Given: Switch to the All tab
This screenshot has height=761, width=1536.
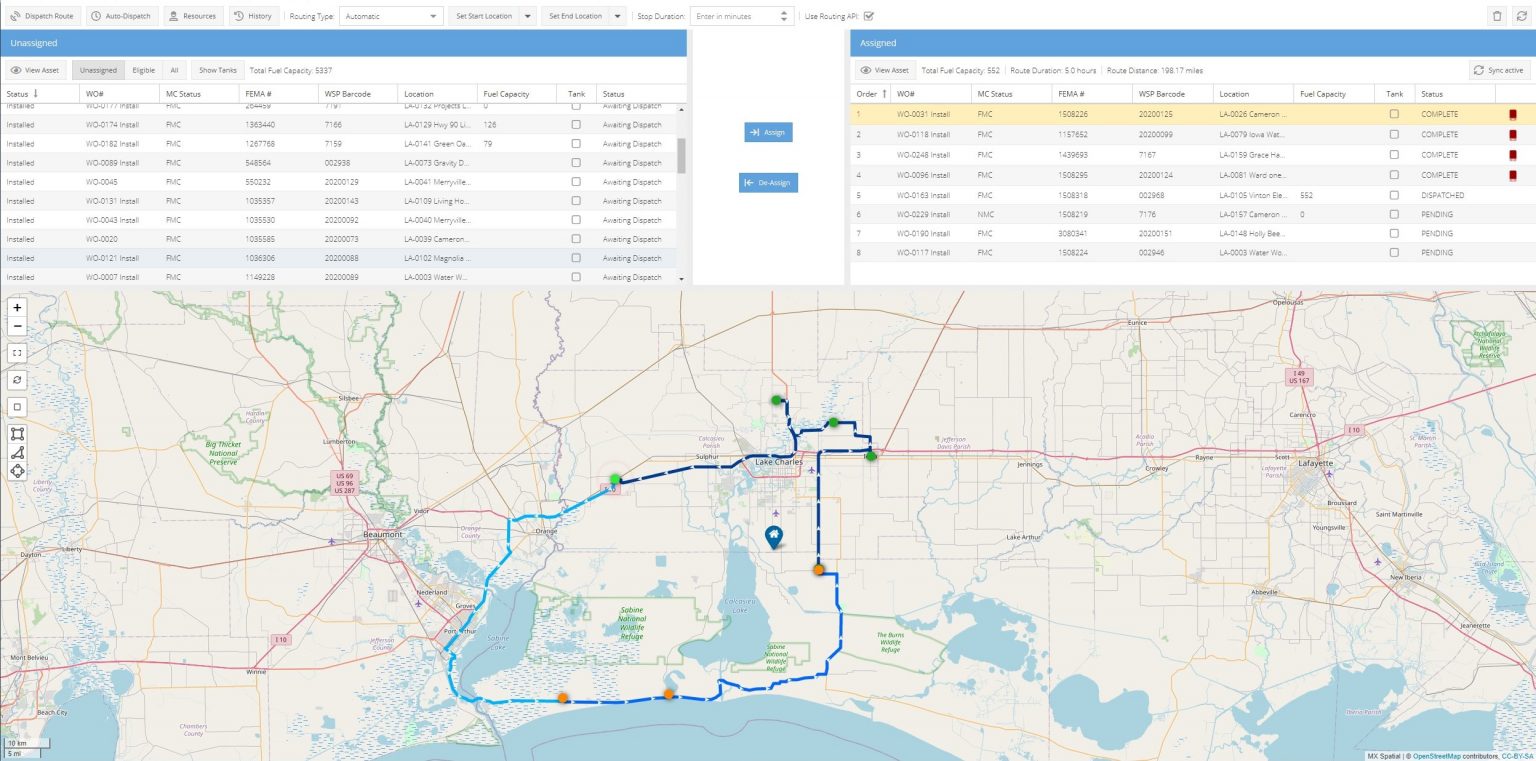Looking at the screenshot, I should [x=172, y=70].
